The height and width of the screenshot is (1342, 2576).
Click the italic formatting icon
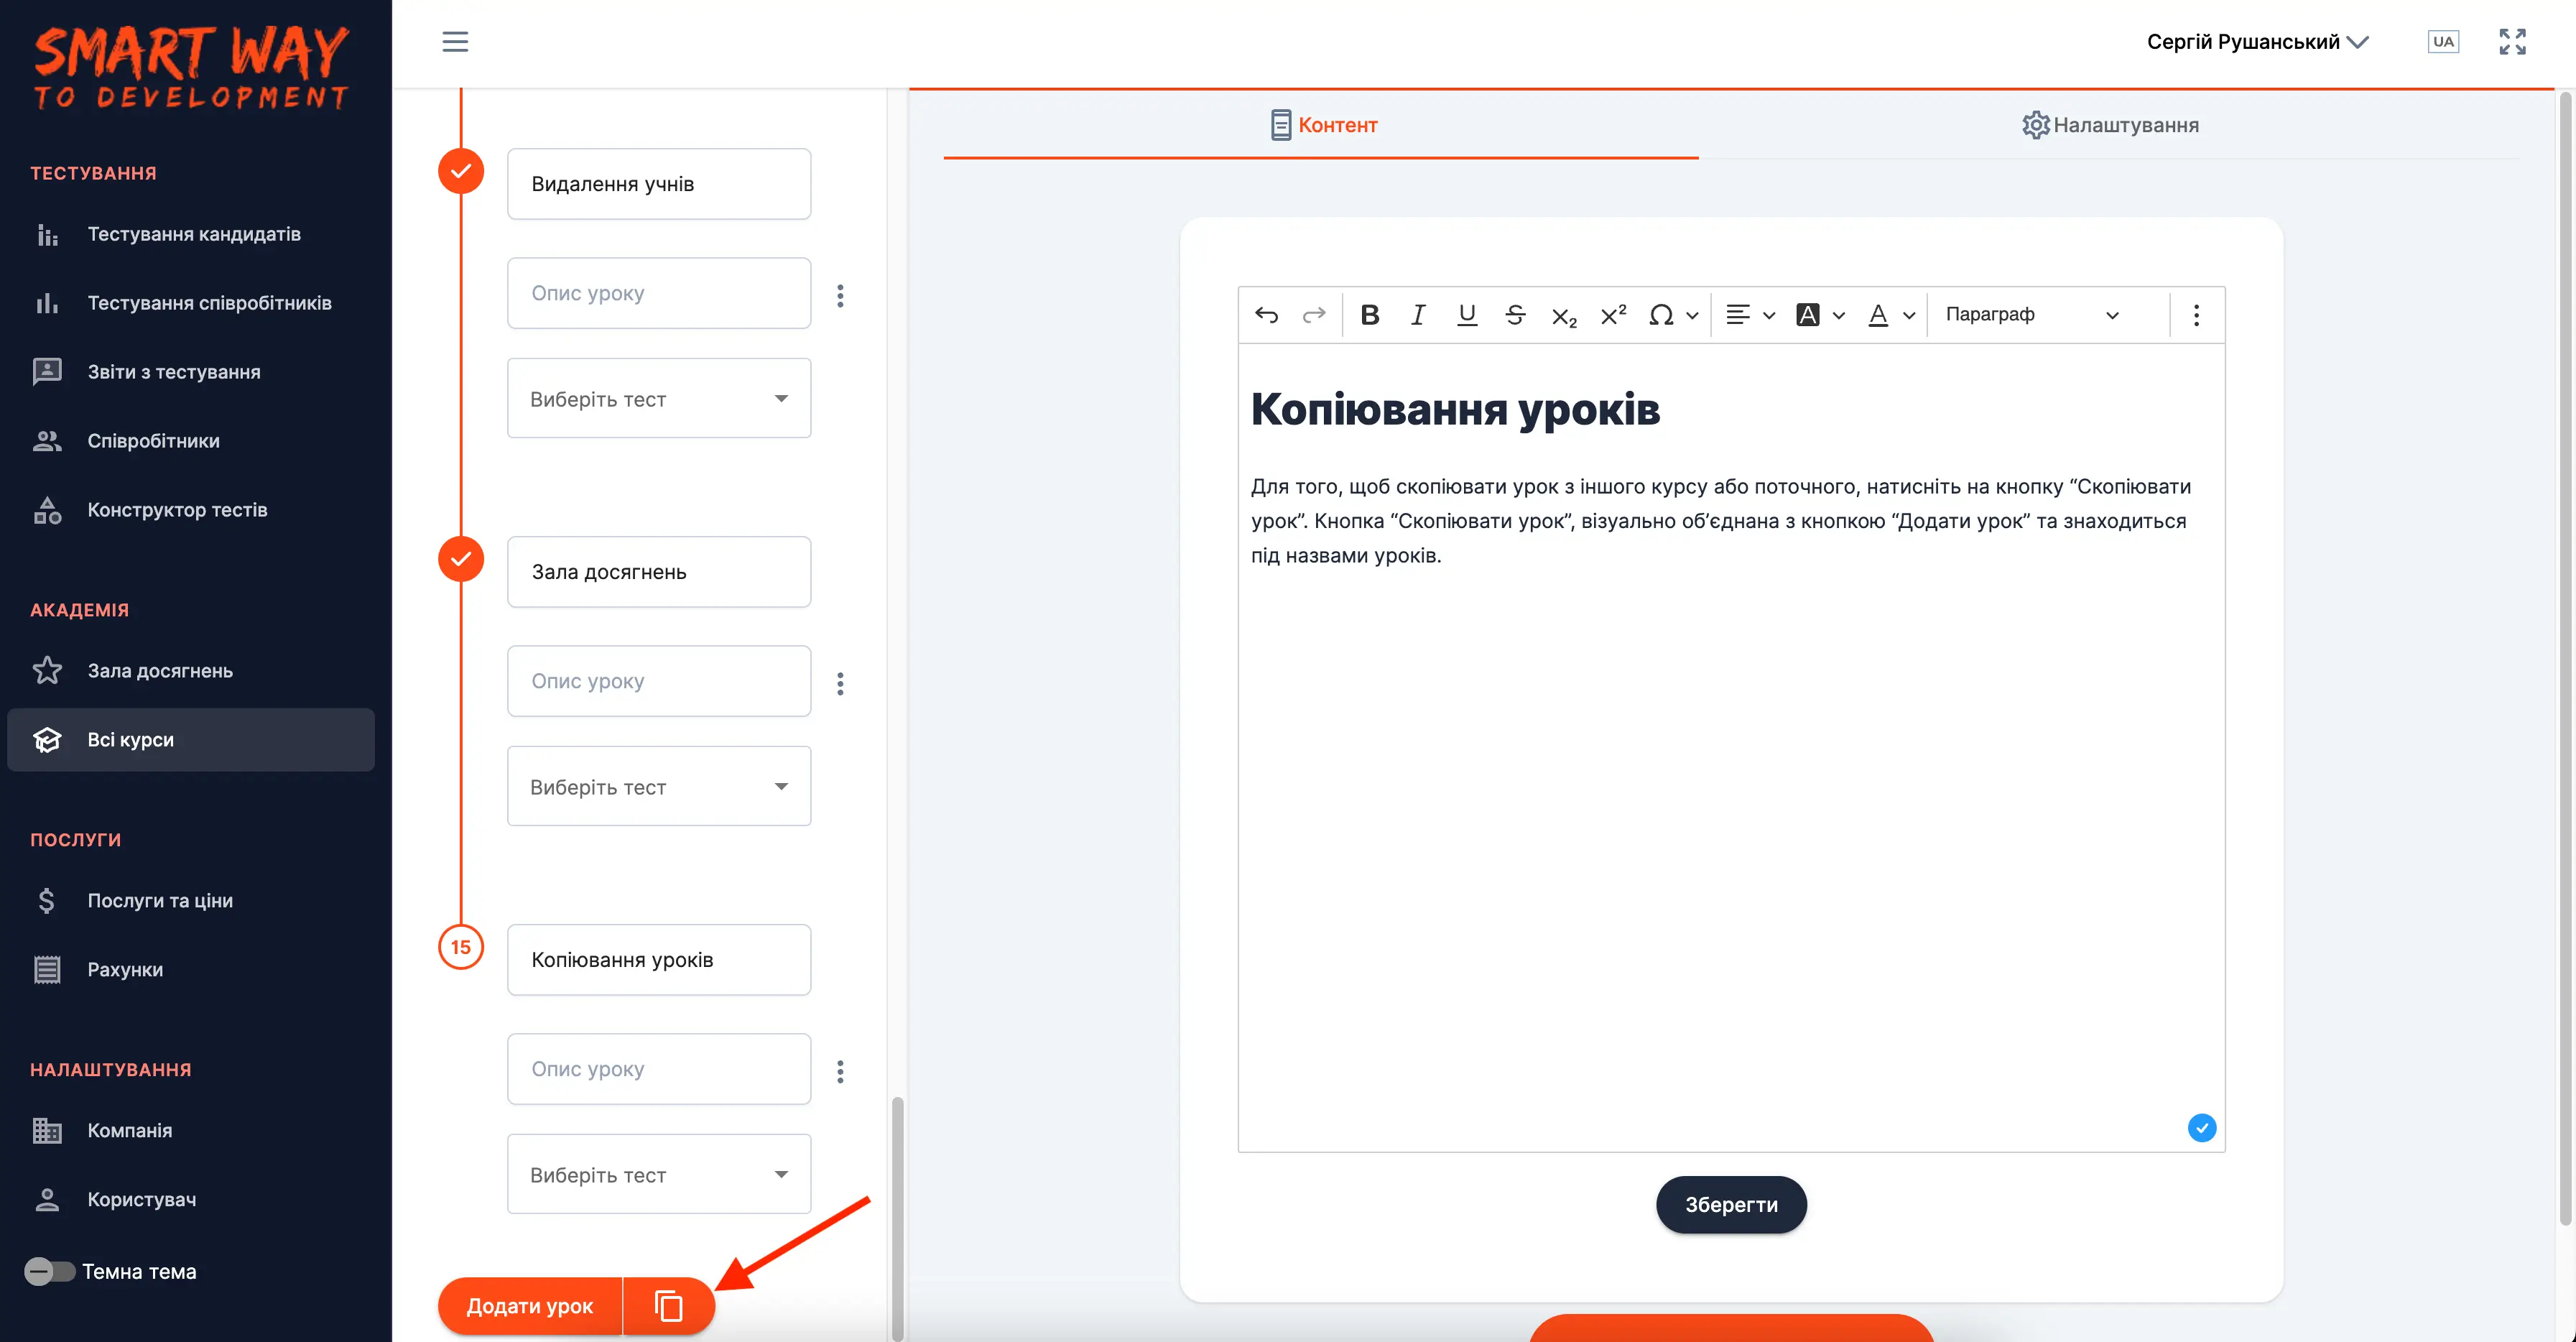pos(1418,315)
